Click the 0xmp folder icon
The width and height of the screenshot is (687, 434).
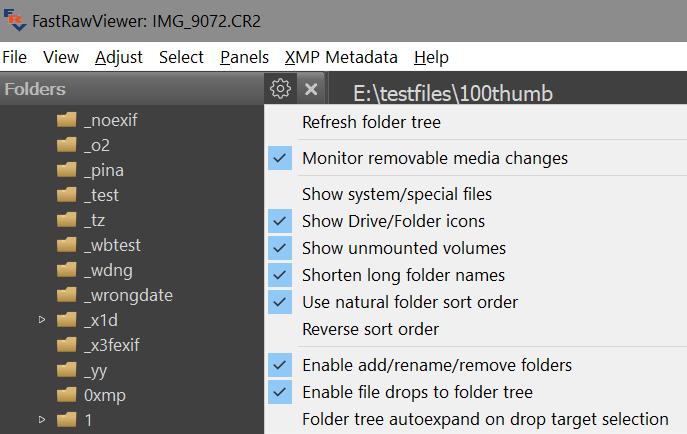point(67,395)
